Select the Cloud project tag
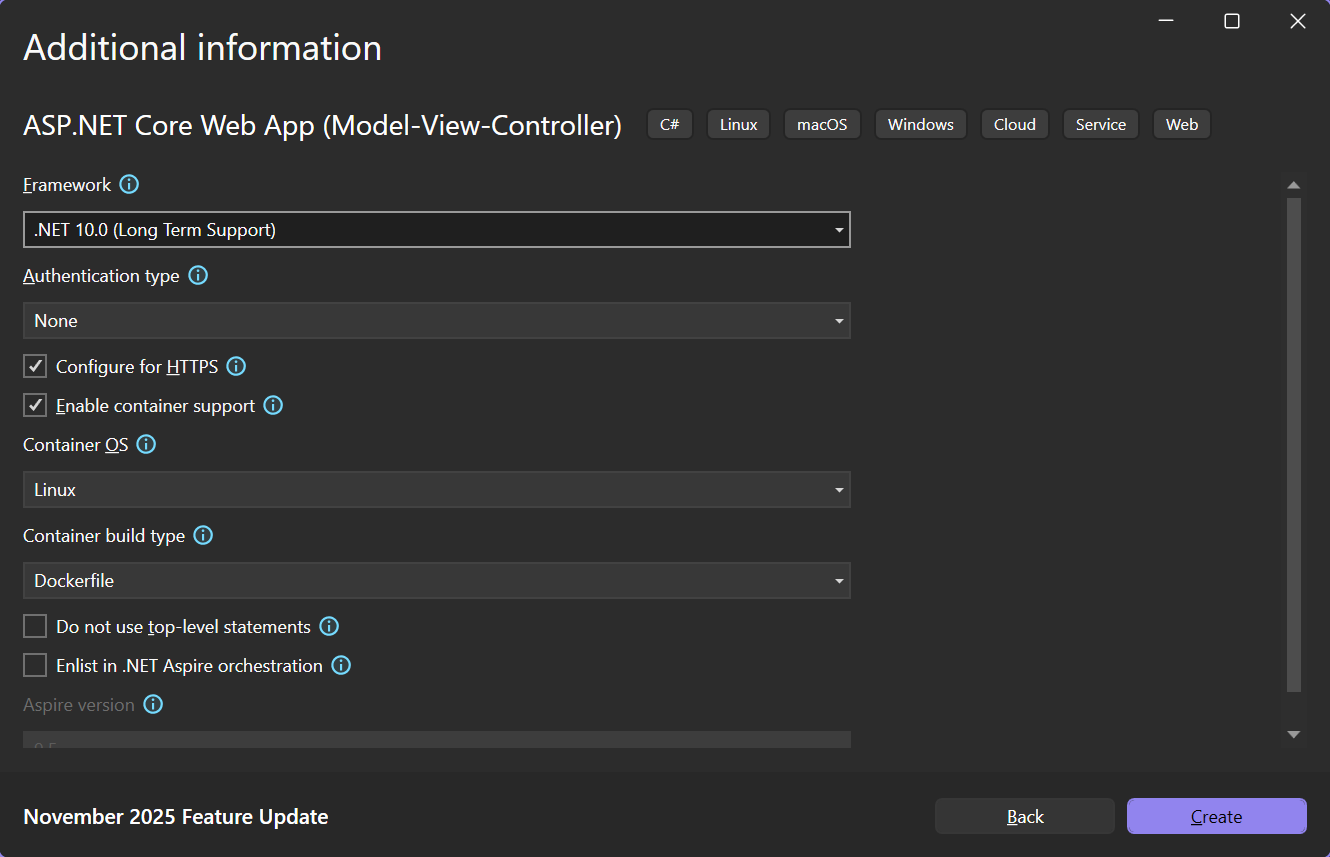The height and width of the screenshot is (857, 1330). tap(1014, 124)
